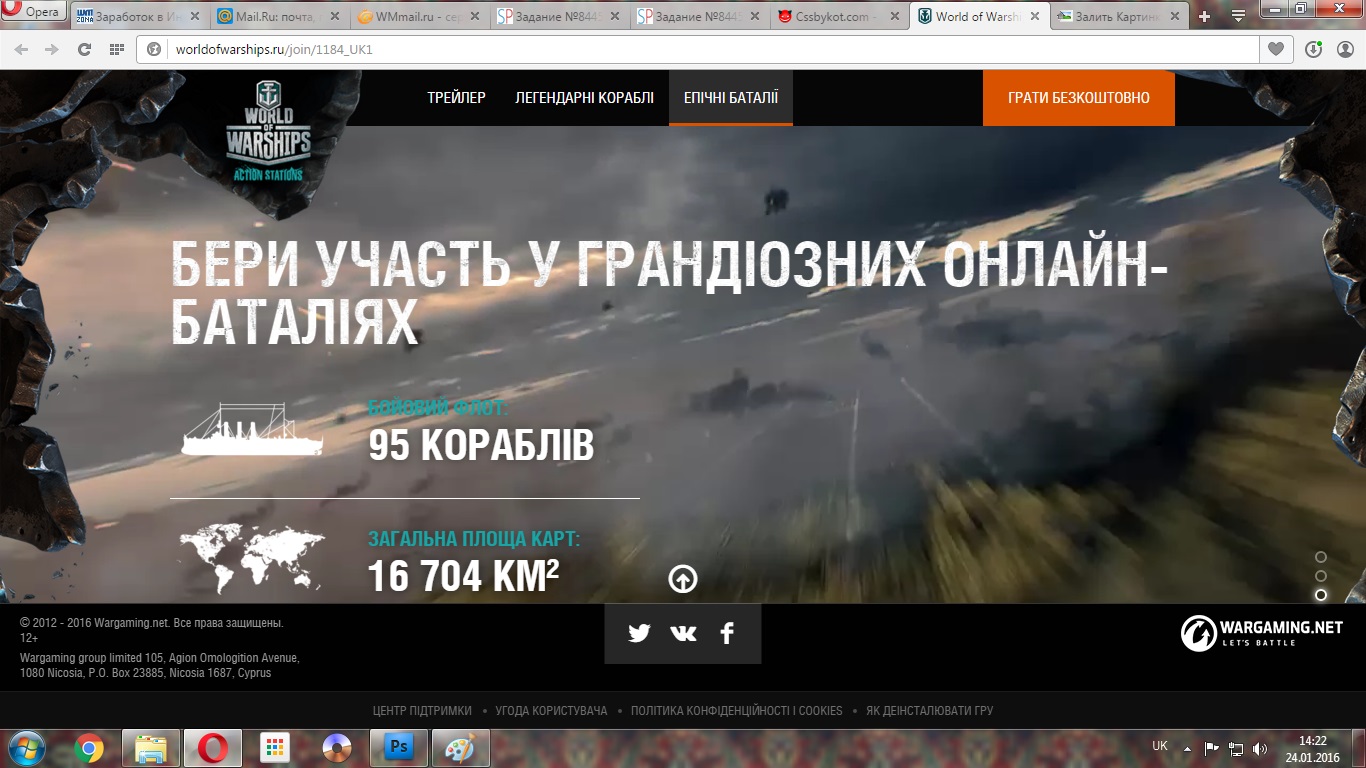
Task: Open the ТРЕЙЛЕР menu item
Action: tap(456, 98)
